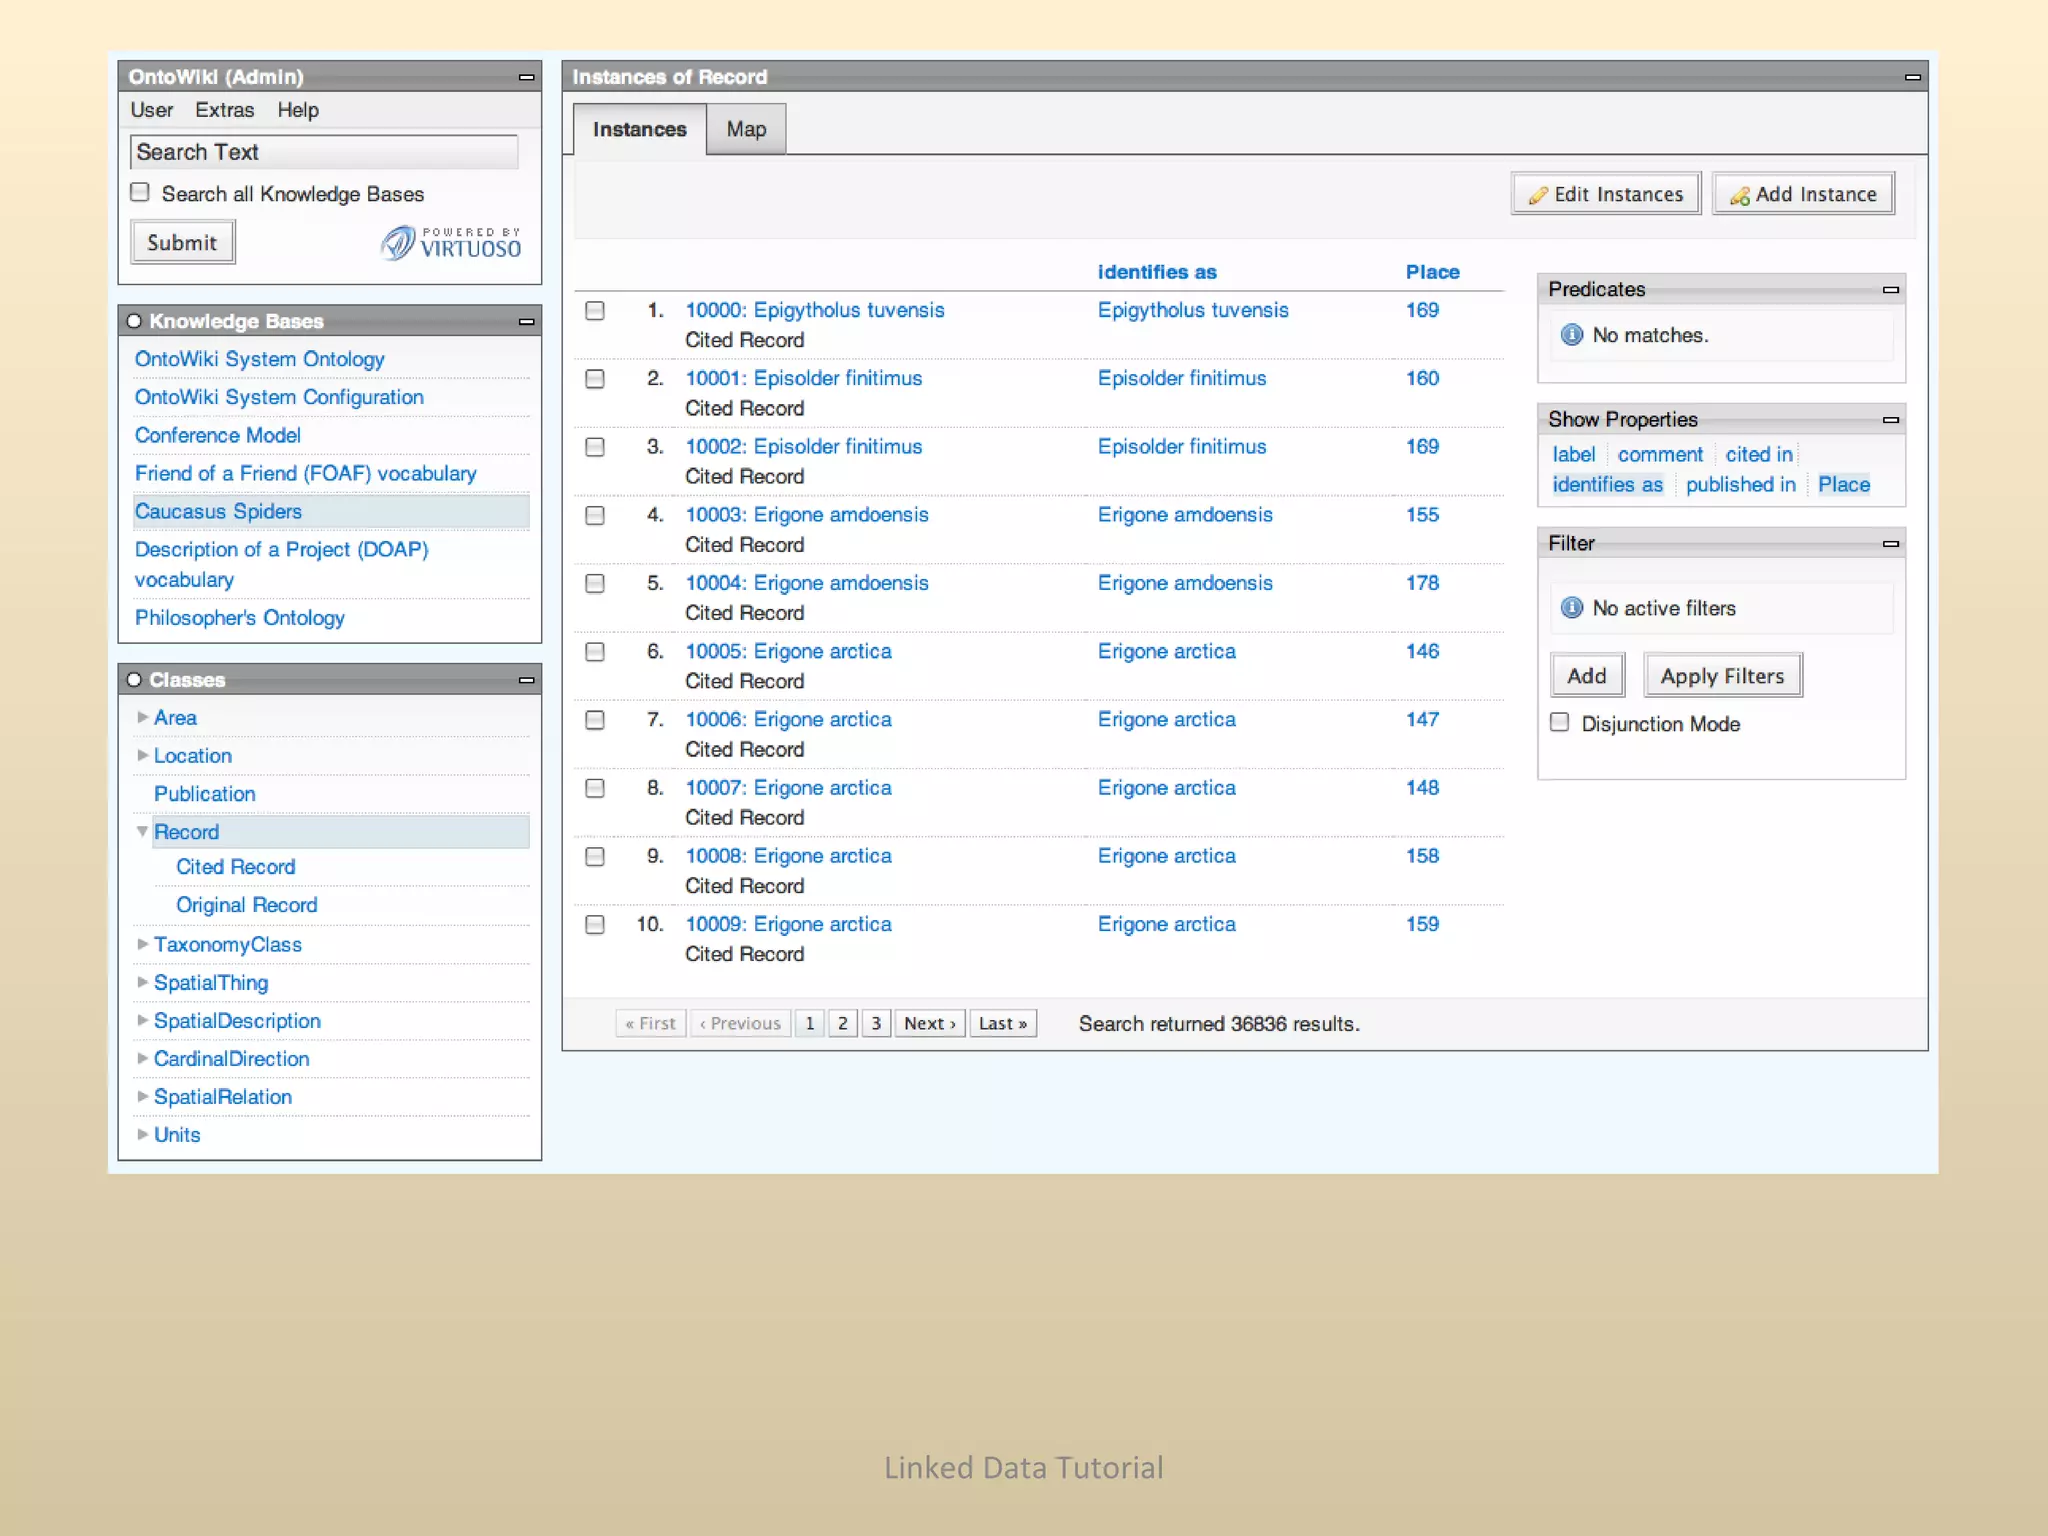Click into the Search Text field
The width and height of the screenshot is (2048, 1536).
[324, 152]
